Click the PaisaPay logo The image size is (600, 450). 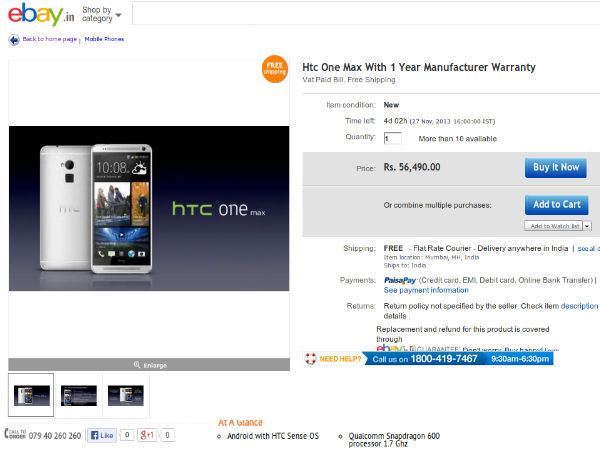400,280
